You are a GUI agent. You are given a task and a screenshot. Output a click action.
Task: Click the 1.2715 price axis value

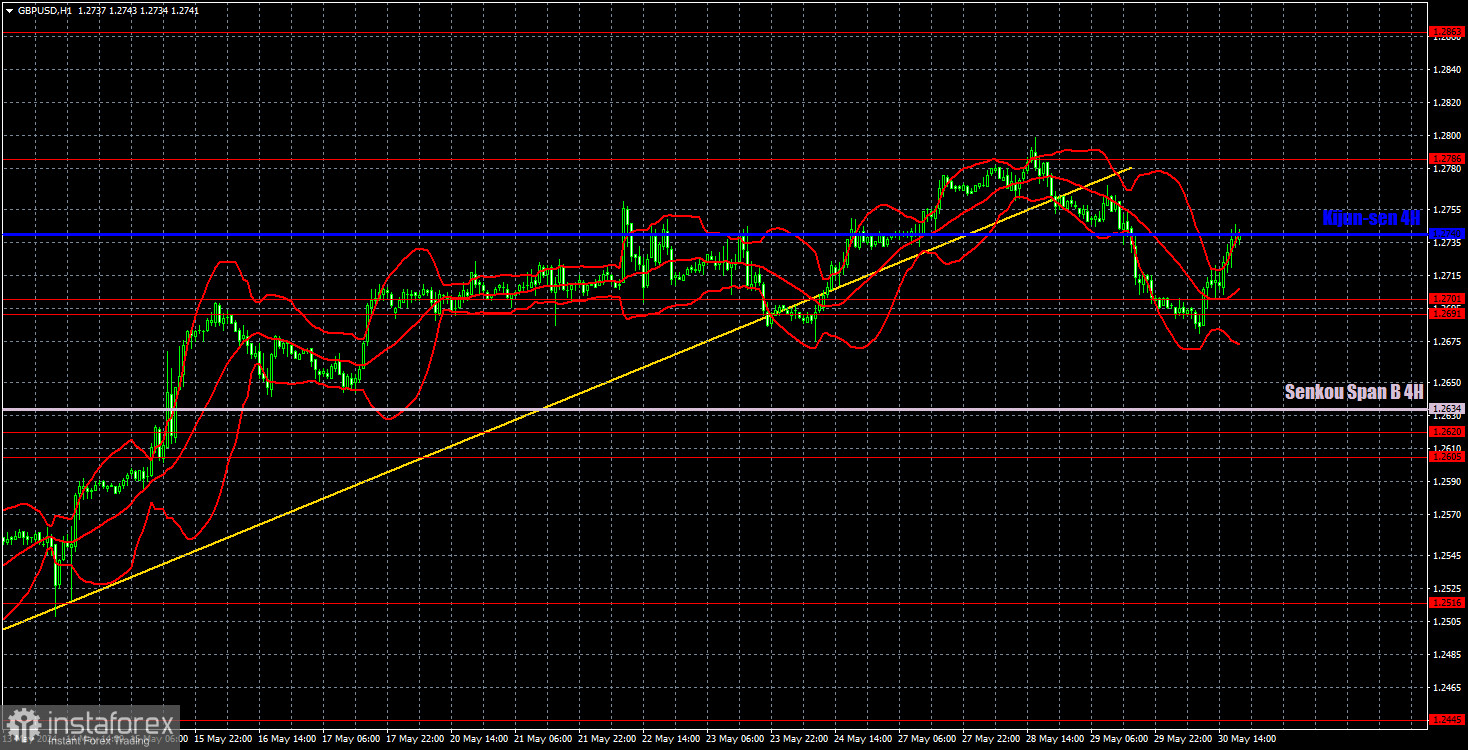(x=1447, y=275)
